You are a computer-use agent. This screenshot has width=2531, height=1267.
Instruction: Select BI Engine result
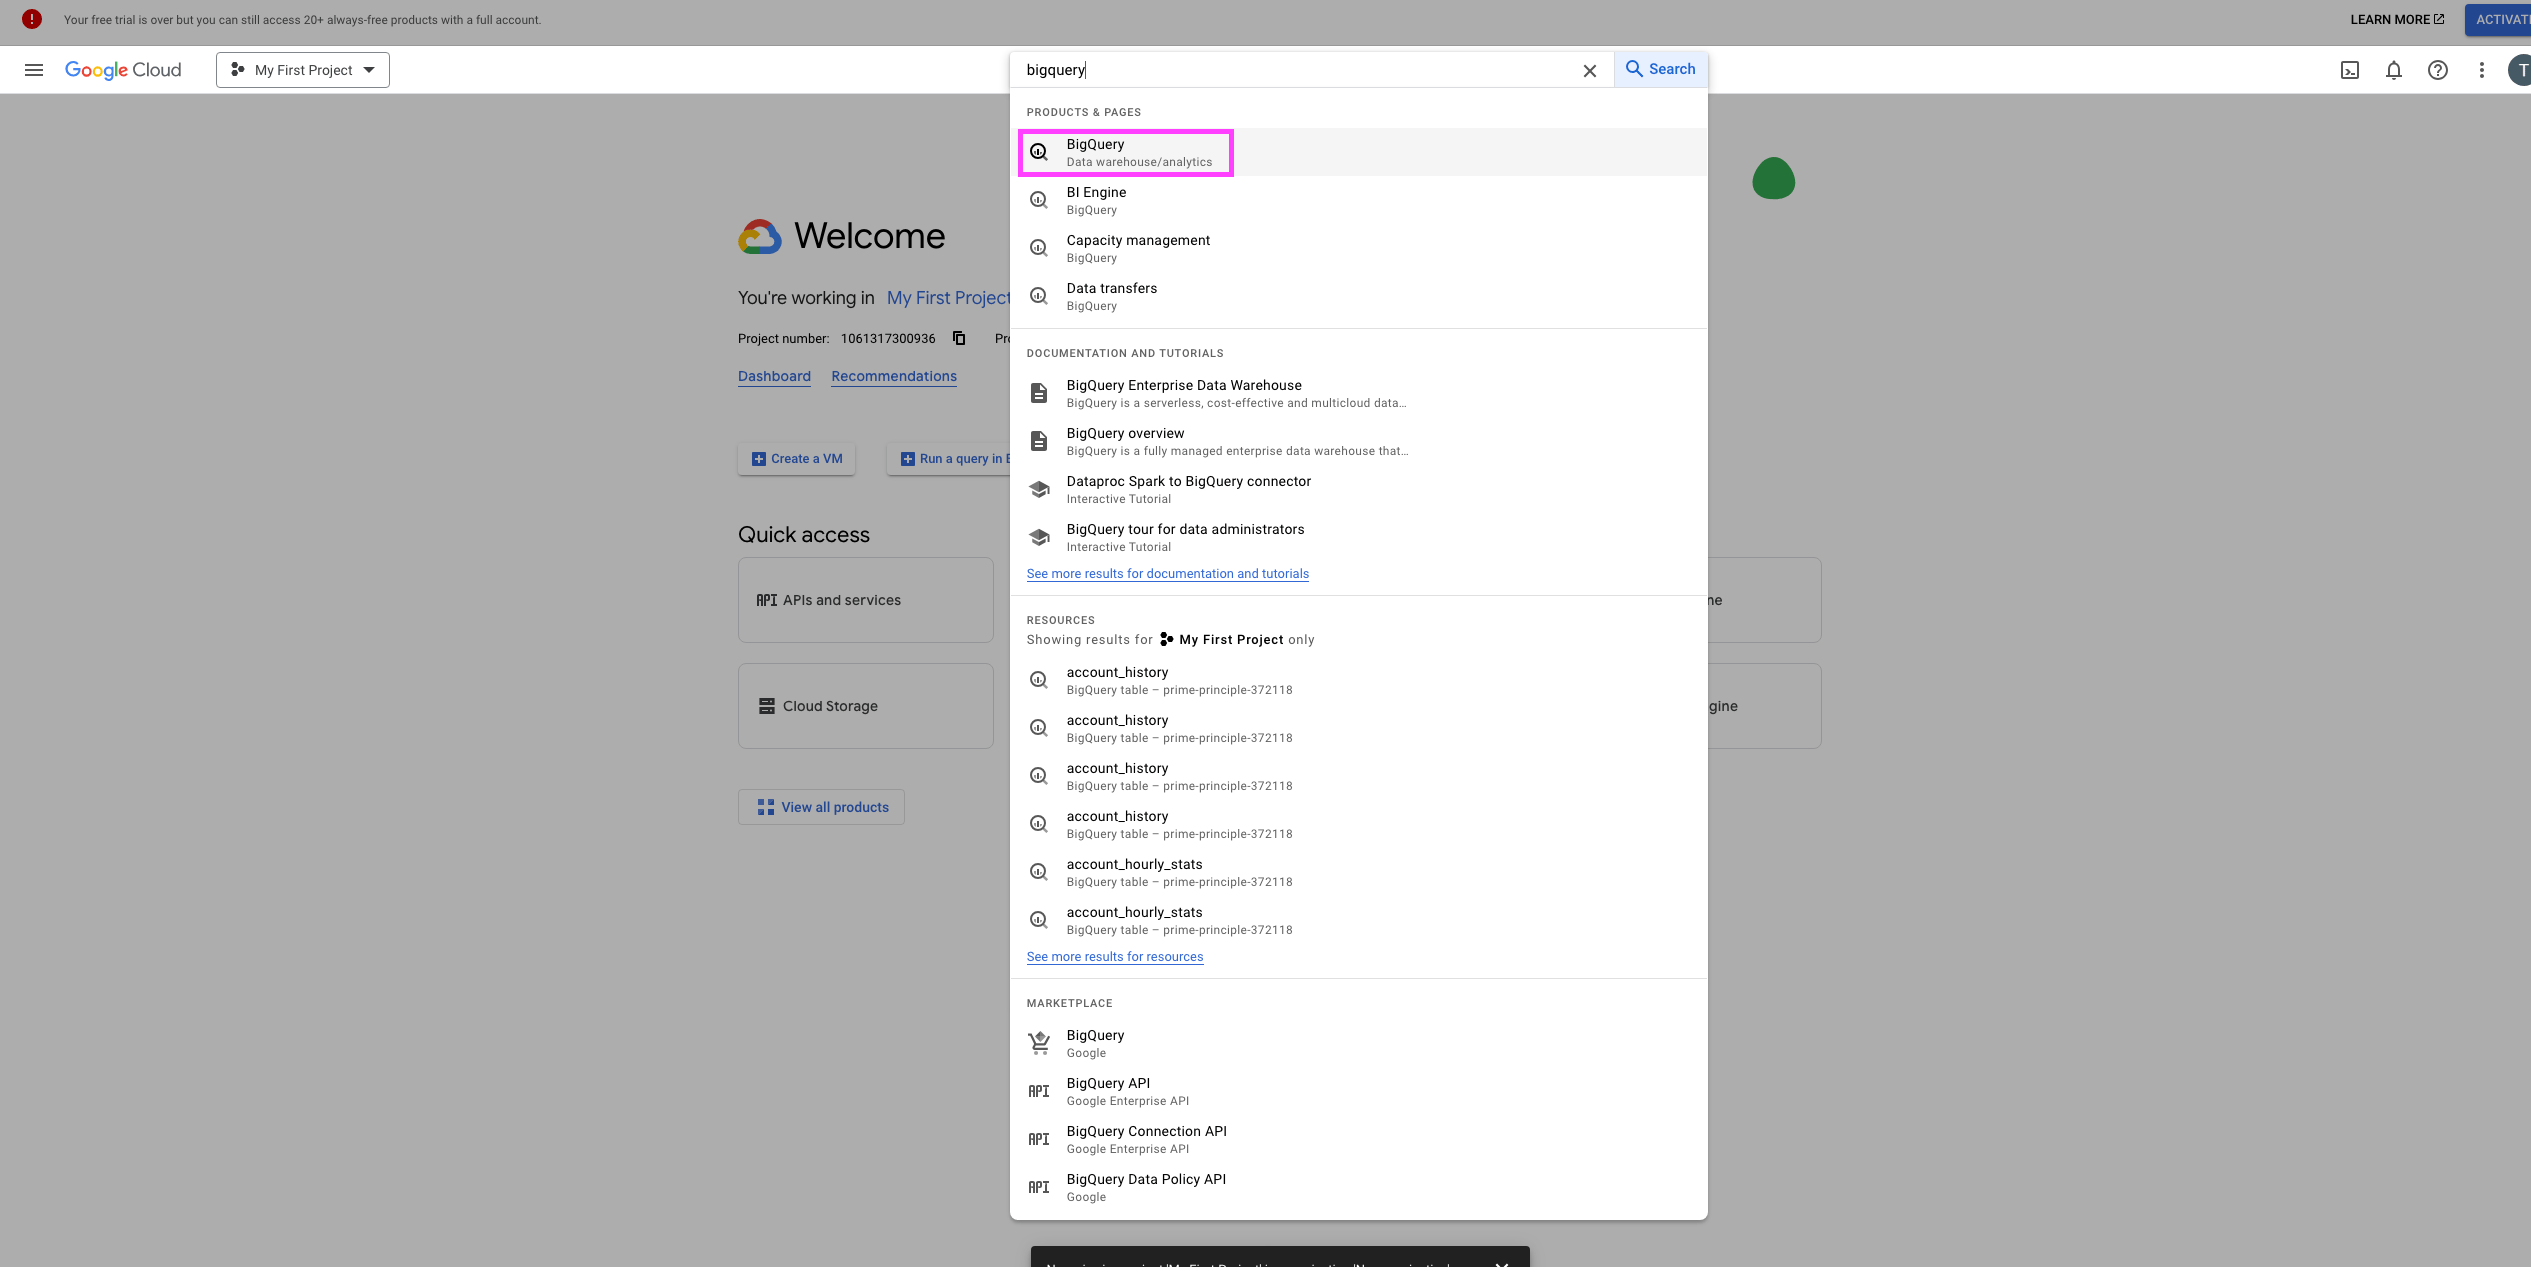(1359, 200)
